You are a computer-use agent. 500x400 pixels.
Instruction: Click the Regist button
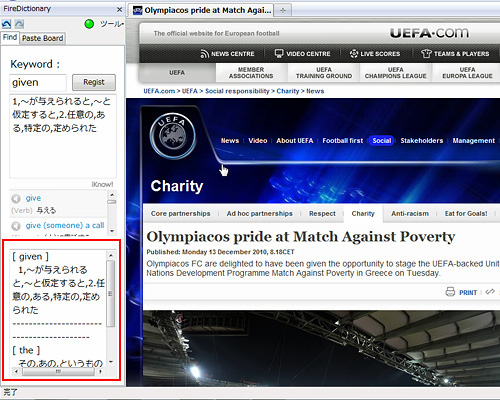coord(94,82)
